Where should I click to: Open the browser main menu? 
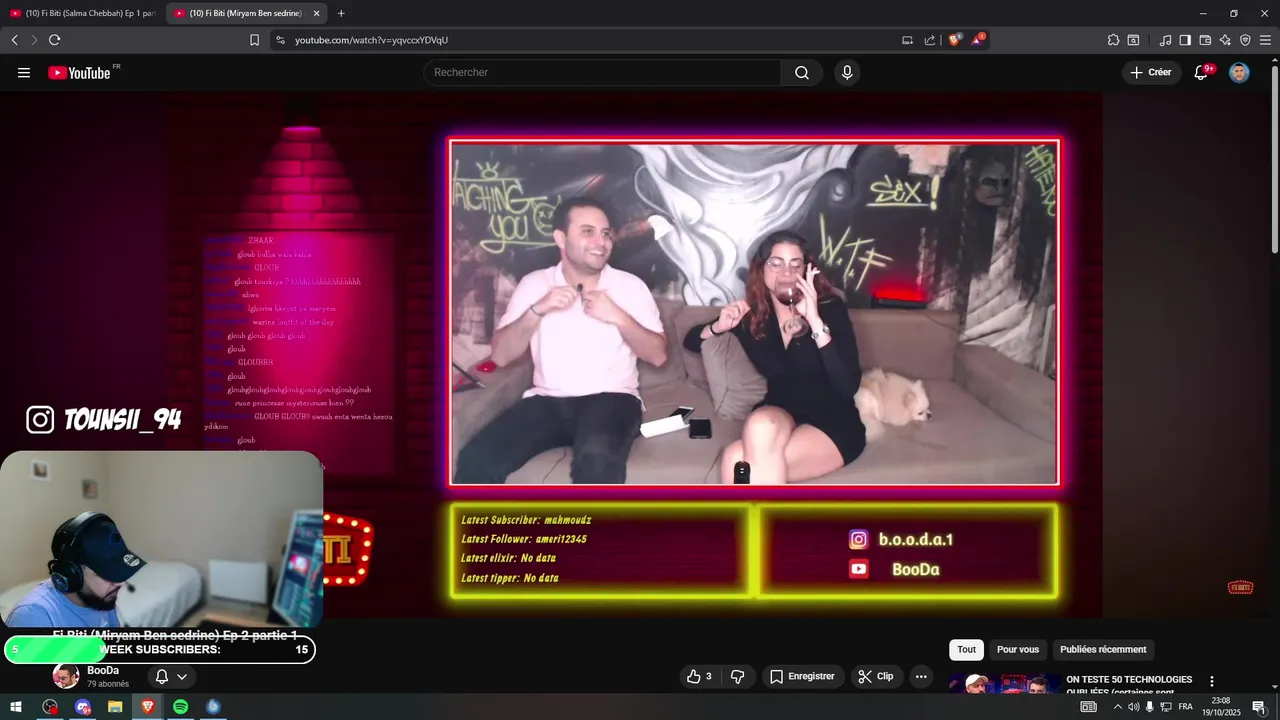click(x=1265, y=40)
